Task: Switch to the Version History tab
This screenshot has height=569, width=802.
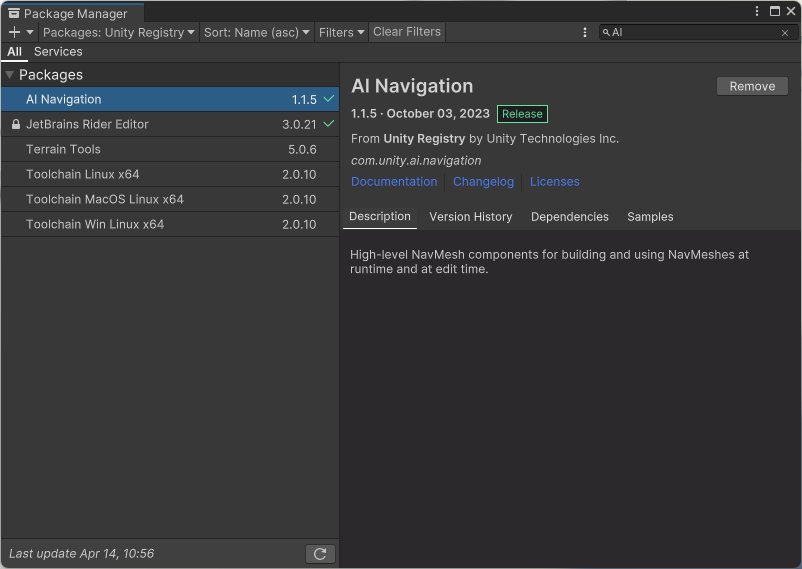Action: (x=471, y=217)
